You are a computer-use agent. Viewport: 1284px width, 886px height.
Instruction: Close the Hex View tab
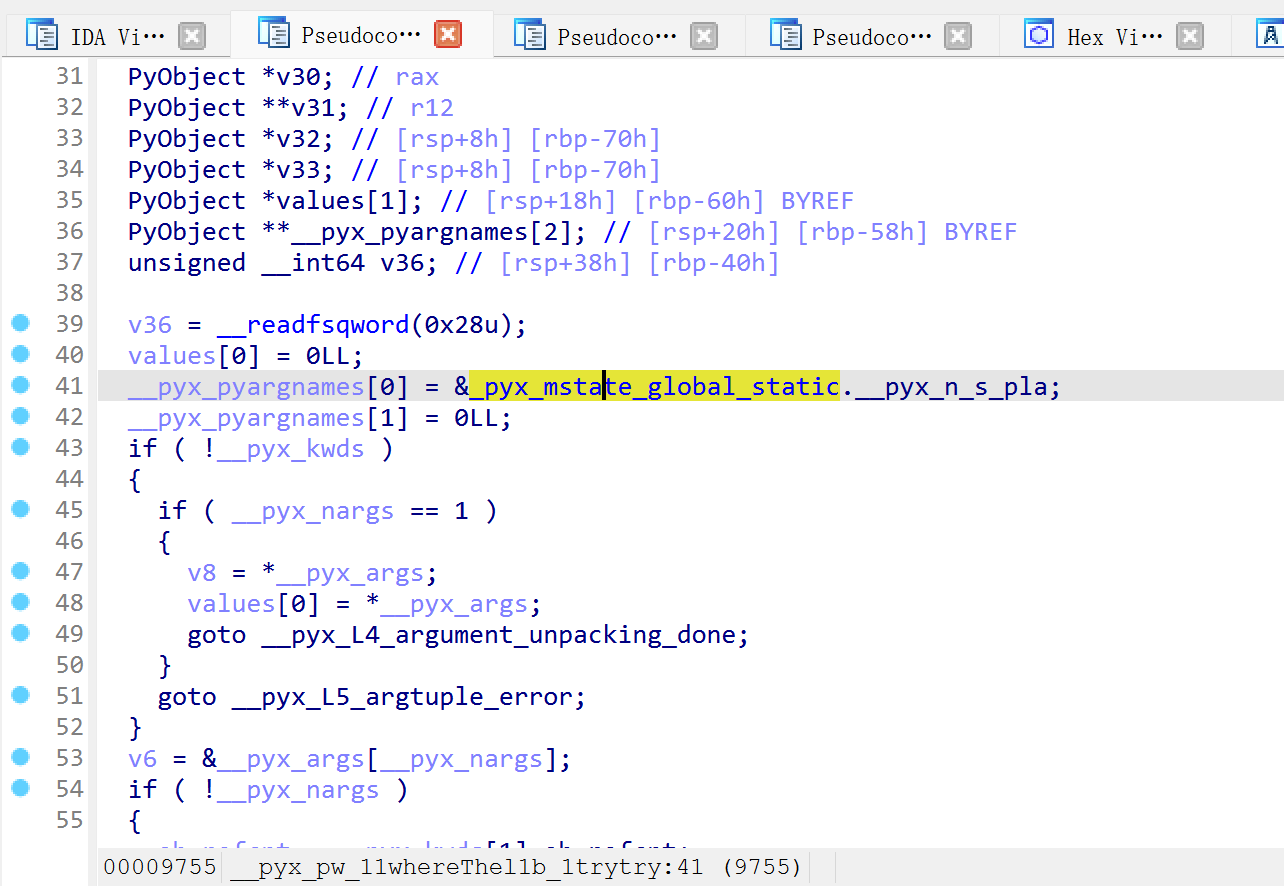pos(1189,37)
